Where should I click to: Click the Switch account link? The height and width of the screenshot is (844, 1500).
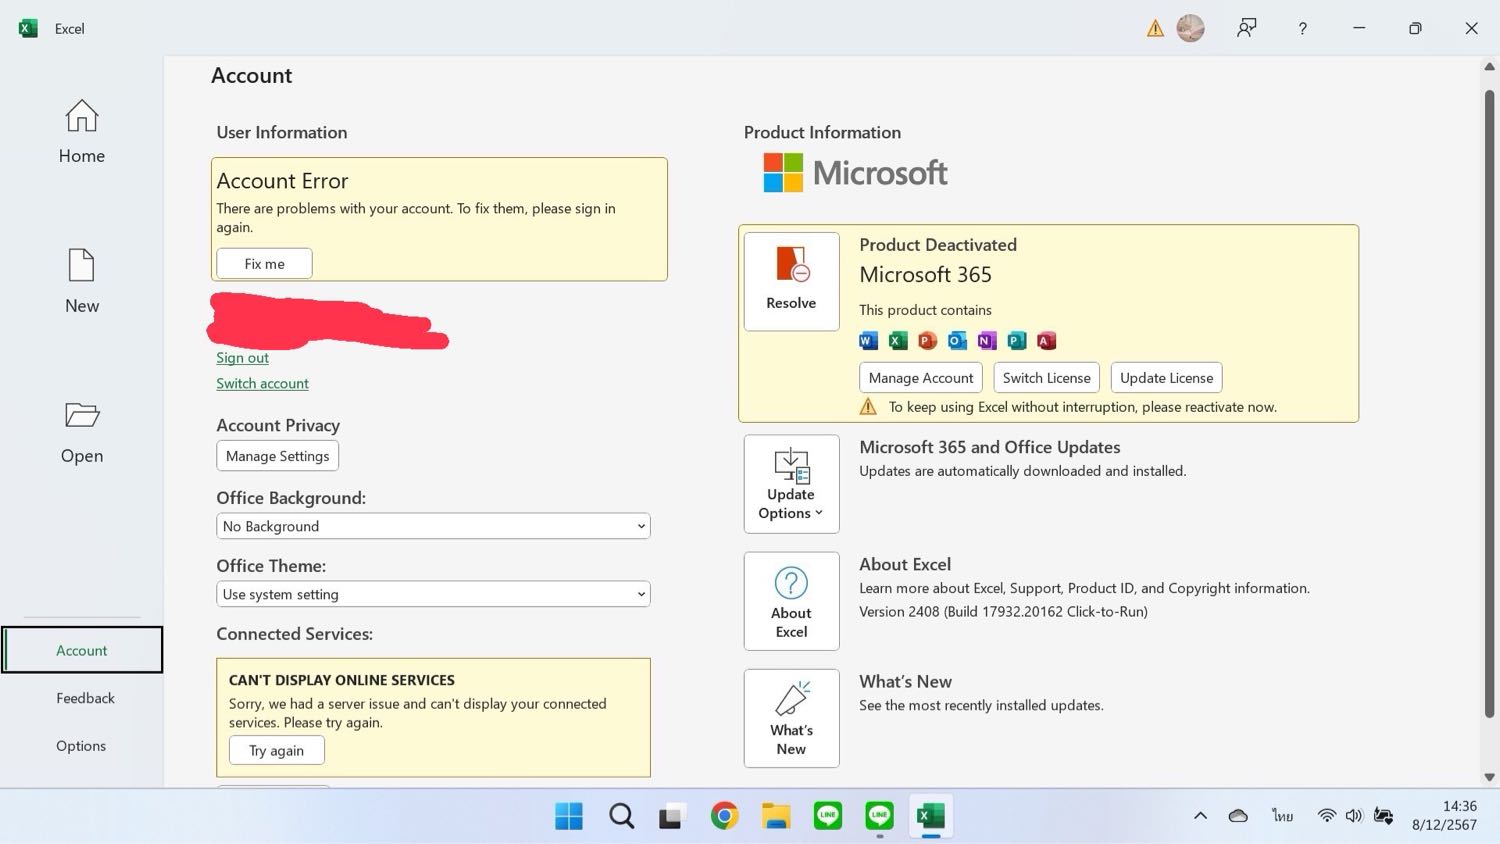point(262,384)
